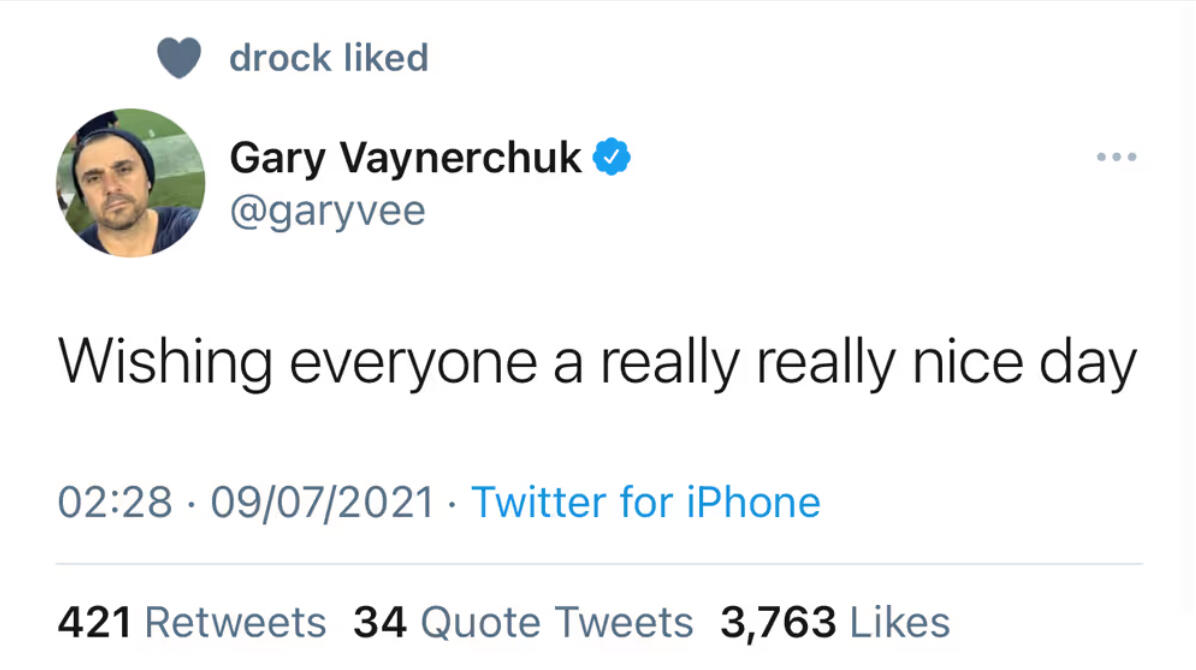Expand tweet actions via the "..." control
Viewport: 1196px width, 670px height.
pyautogui.click(x=1115, y=156)
